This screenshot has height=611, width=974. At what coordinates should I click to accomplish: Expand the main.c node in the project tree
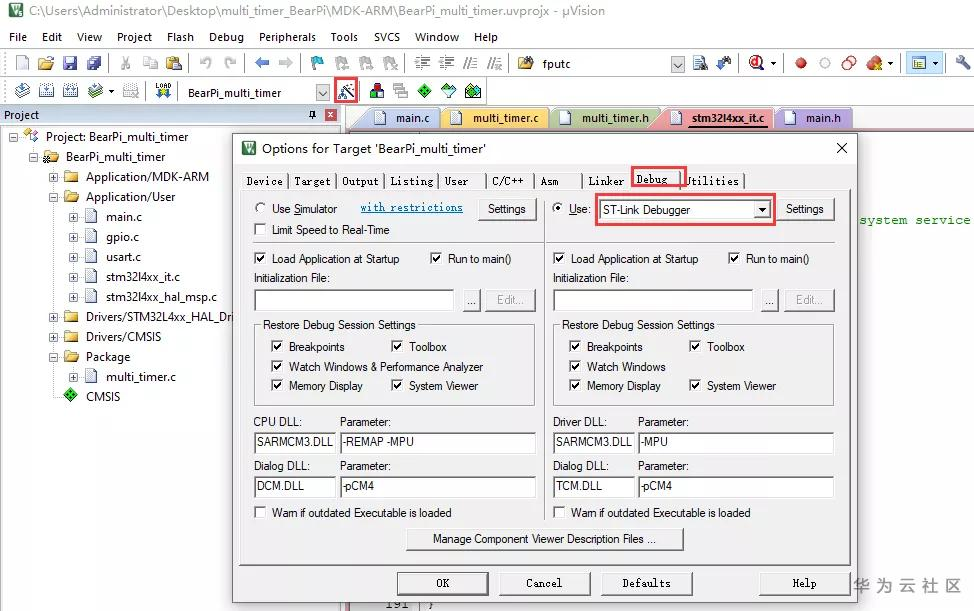click(x=73, y=217)
